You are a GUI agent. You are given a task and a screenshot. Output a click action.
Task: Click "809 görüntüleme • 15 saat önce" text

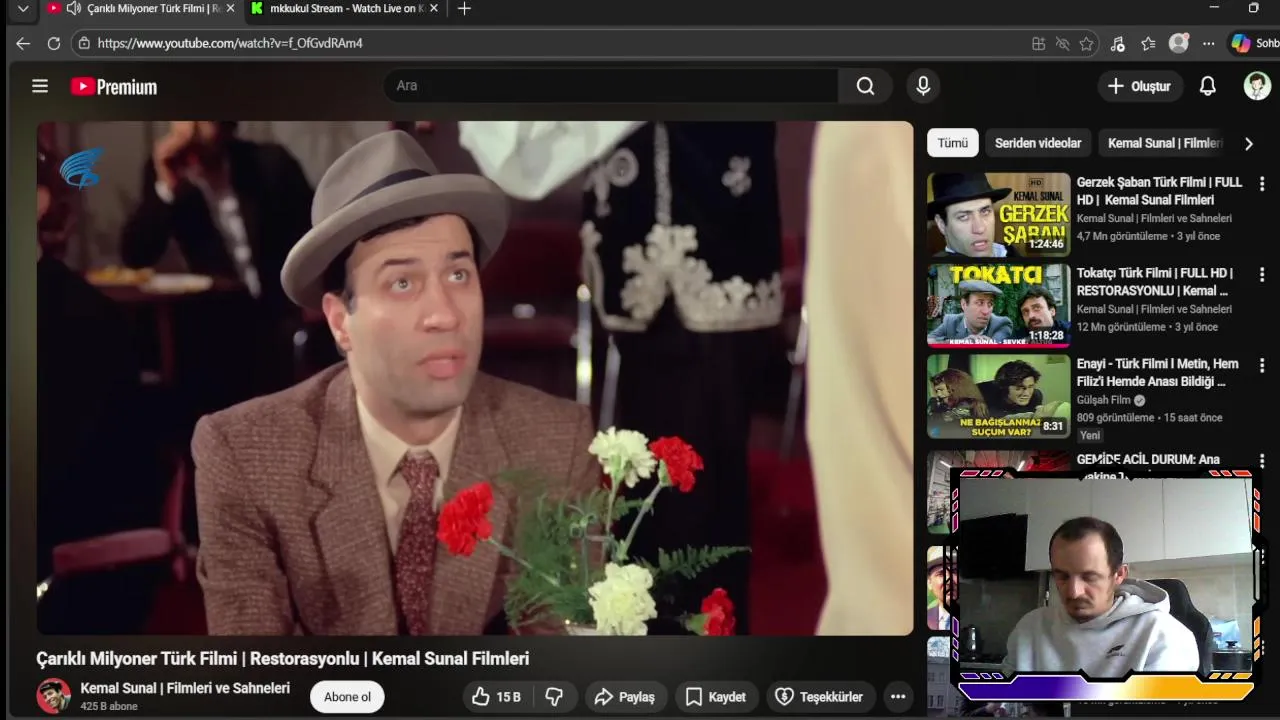tap(1149, 418)
